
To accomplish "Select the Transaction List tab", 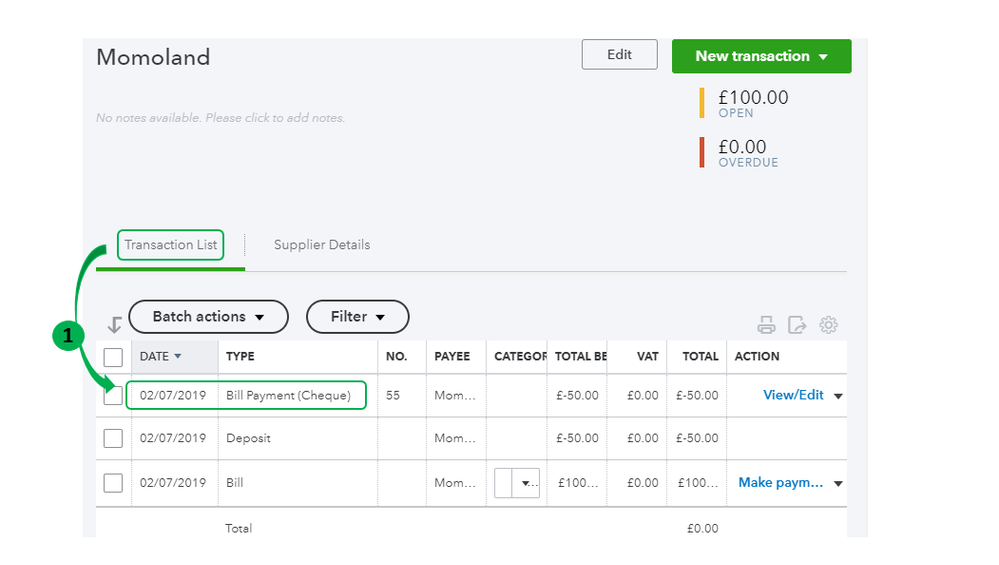I will click(x=170, y=245).
